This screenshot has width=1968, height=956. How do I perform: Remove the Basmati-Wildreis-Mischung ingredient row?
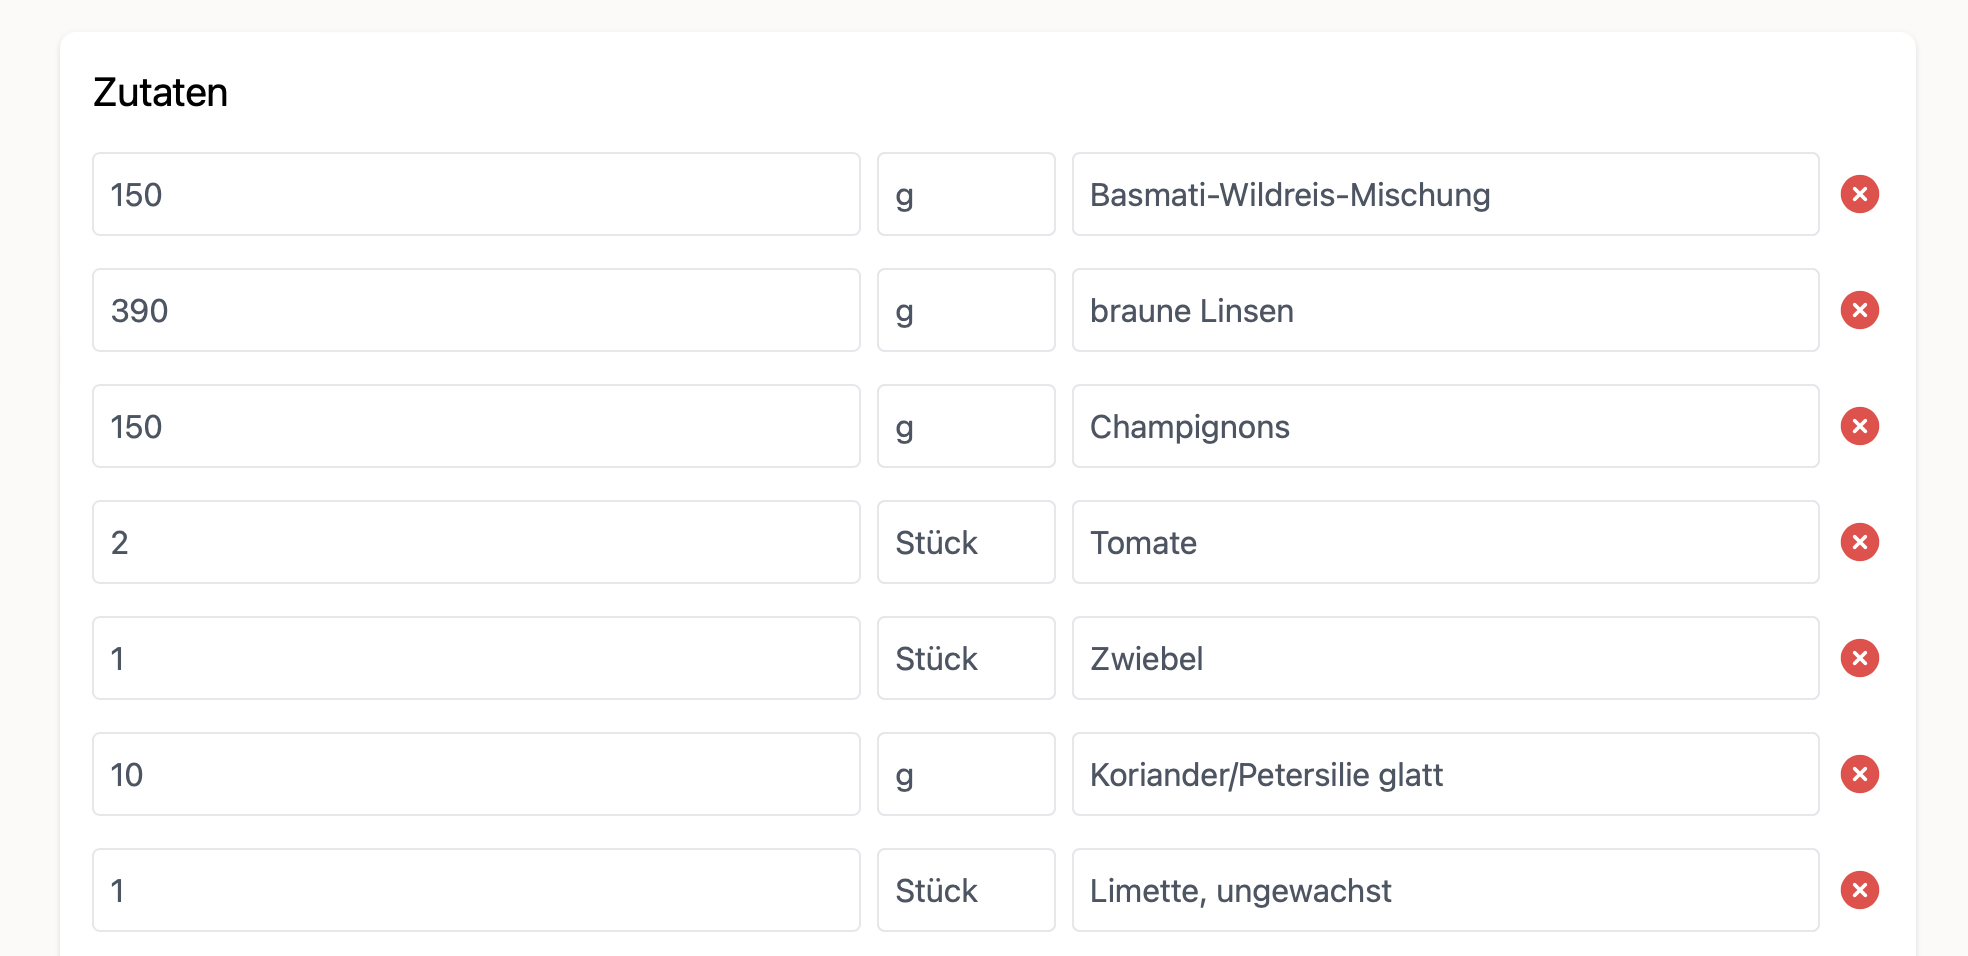coord(1860,194)
